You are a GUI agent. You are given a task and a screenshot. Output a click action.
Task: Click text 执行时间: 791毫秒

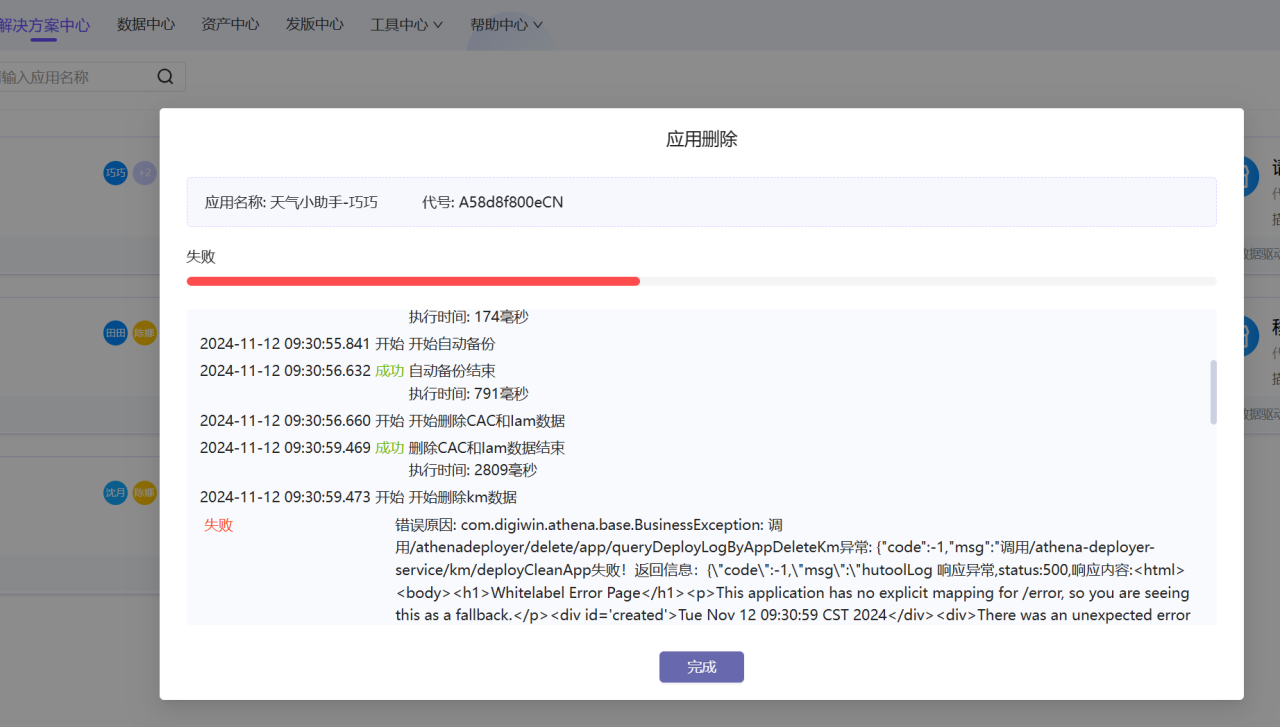(x=469, y=394)
